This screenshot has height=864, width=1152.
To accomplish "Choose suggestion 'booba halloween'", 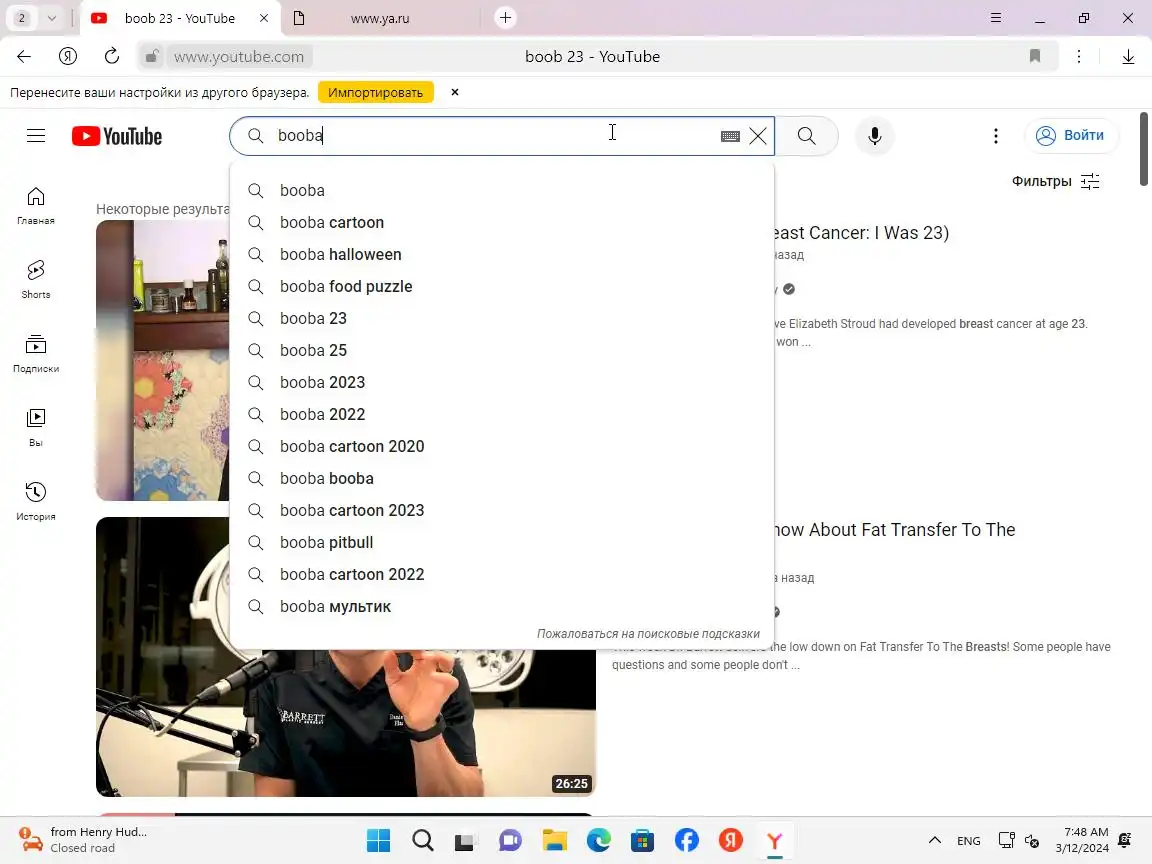I will [502, 254].
